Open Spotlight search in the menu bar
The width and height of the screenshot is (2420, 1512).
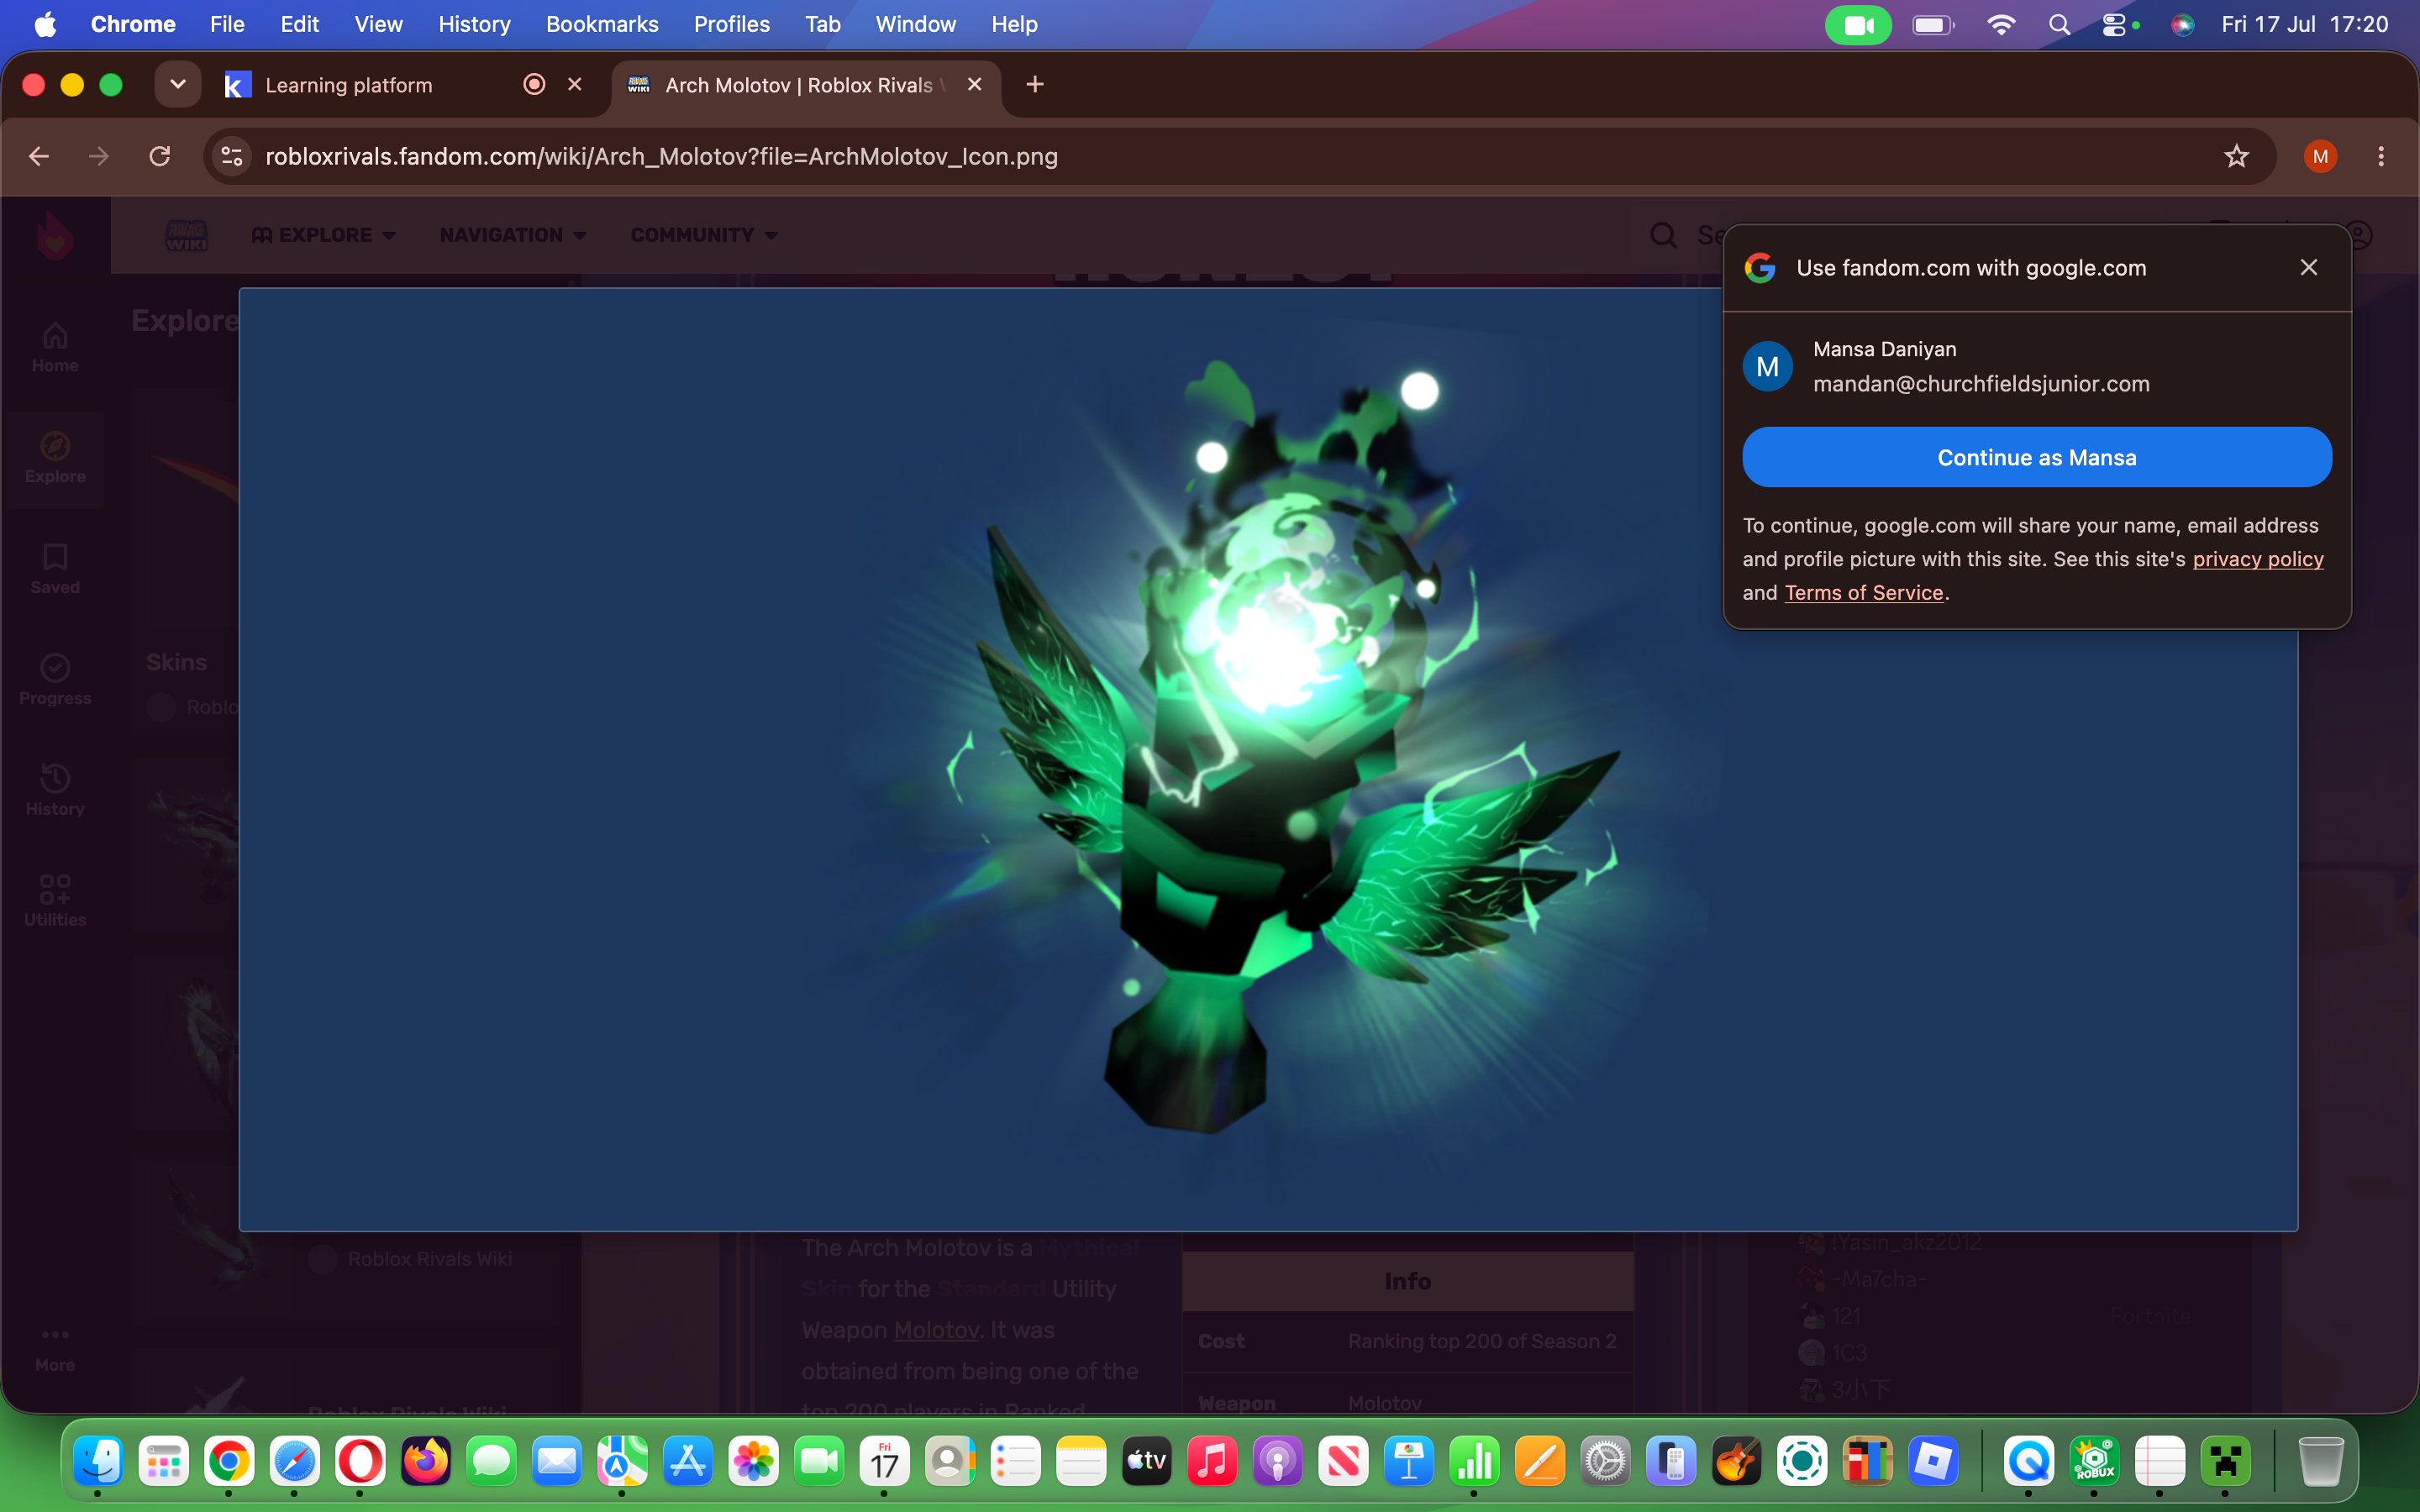pos(2059,25)
